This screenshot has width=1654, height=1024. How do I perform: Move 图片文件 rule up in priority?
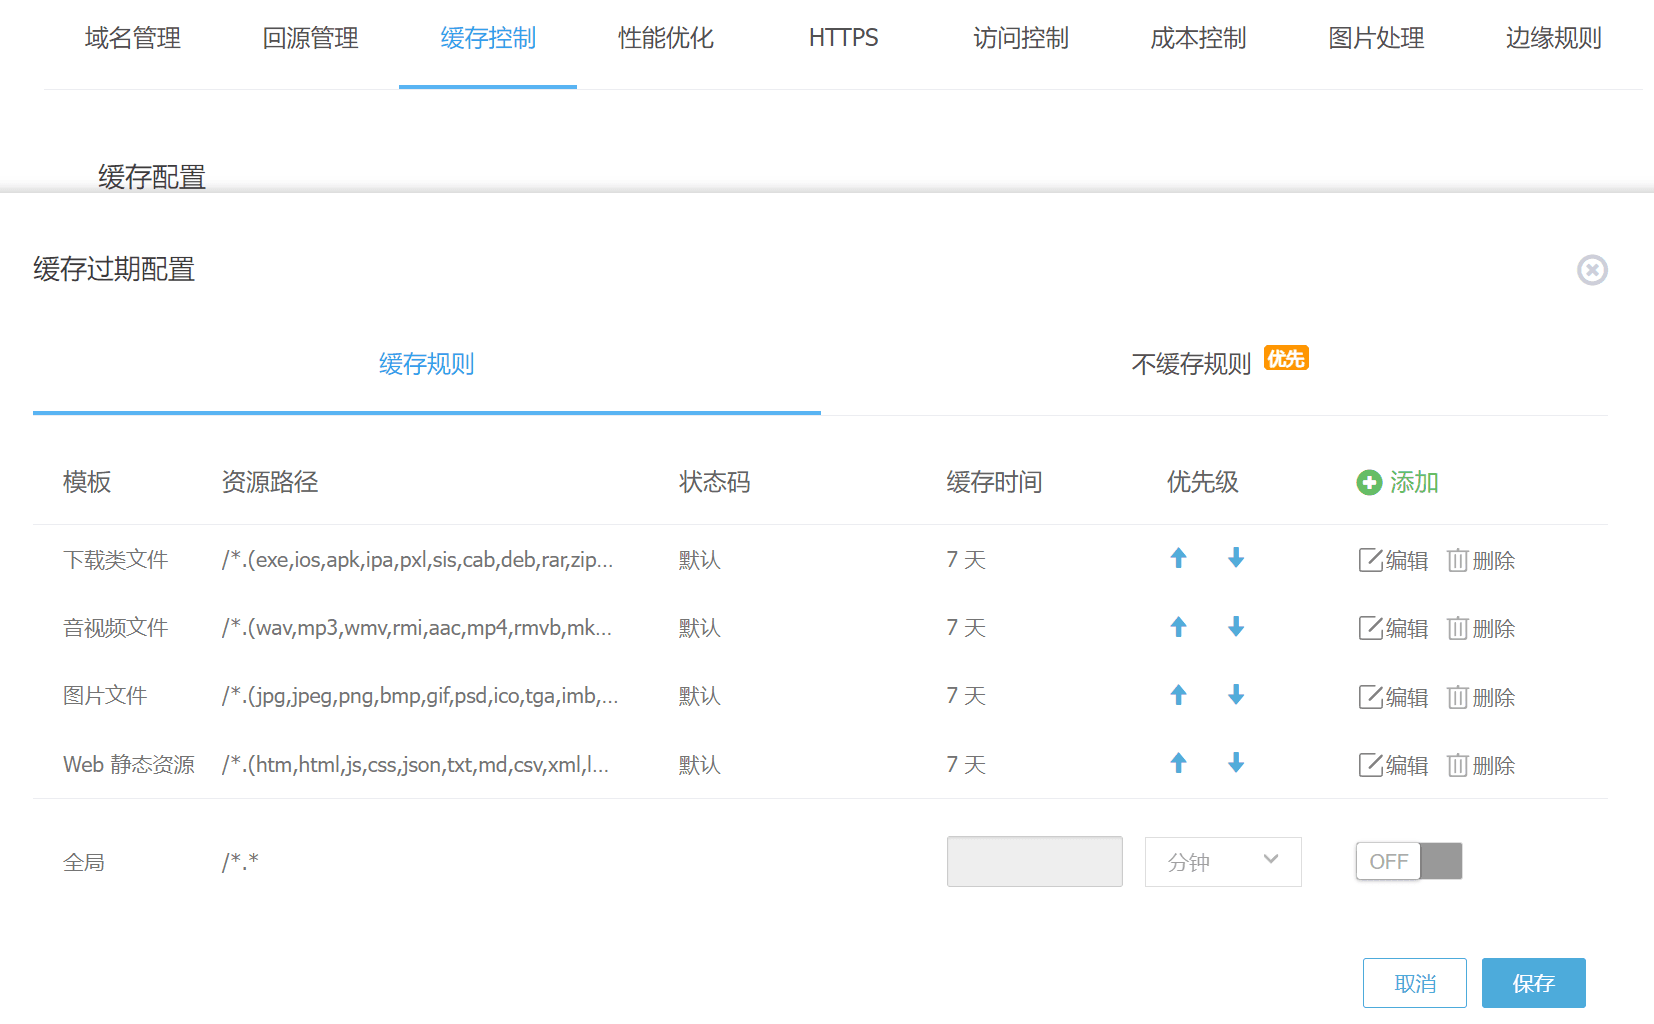1178,695
